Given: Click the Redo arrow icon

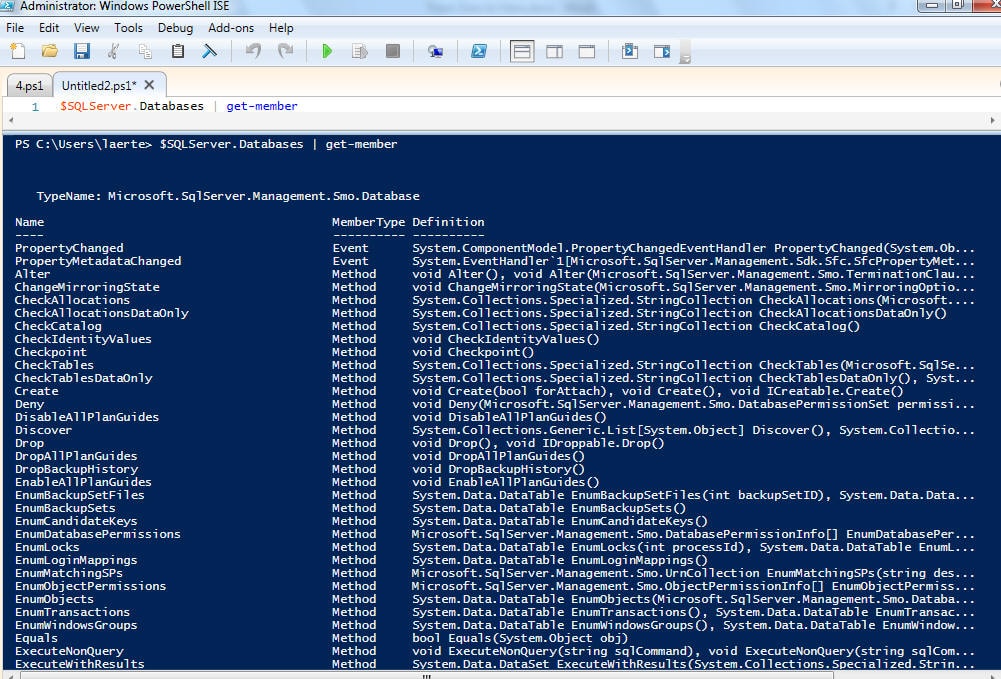Looking at the screenshot, I should click(285, 51).
